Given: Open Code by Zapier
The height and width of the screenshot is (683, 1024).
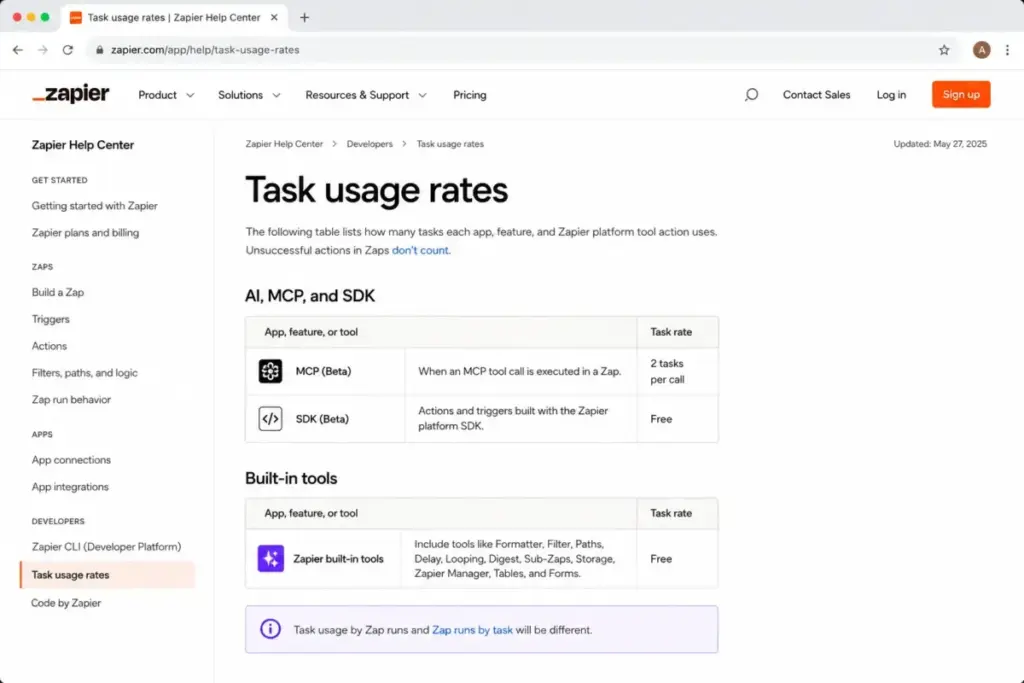Looking at the screenshot, I should coord(66,603).
